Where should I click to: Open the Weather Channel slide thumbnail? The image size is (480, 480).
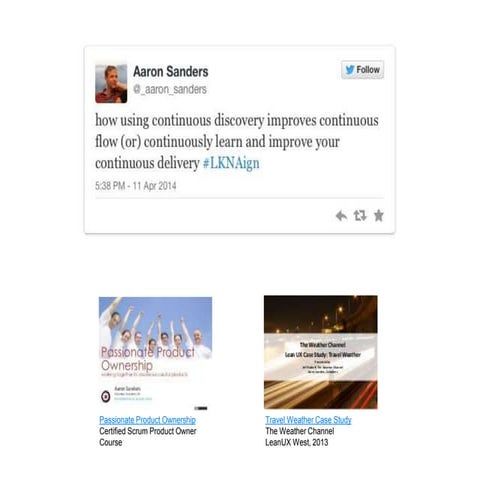tap(321, 352)
